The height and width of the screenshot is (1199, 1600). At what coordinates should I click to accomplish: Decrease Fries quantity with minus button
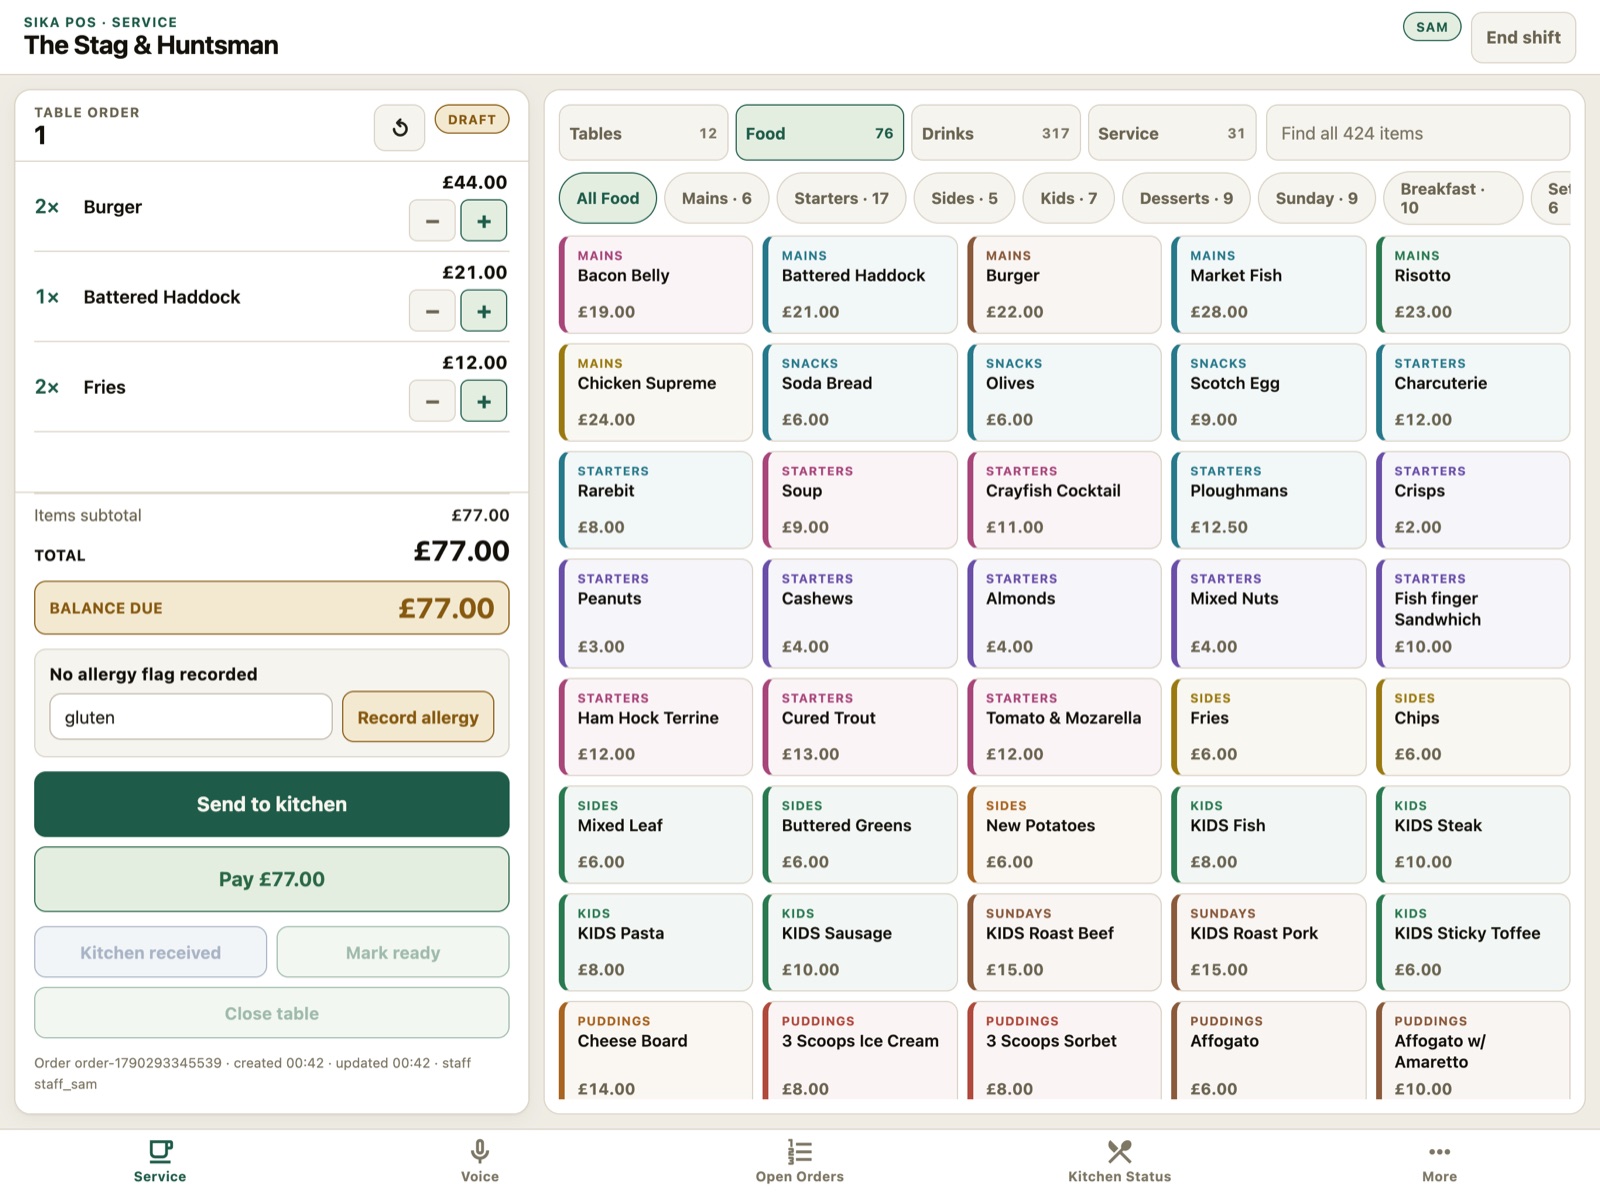coord(432,401)
